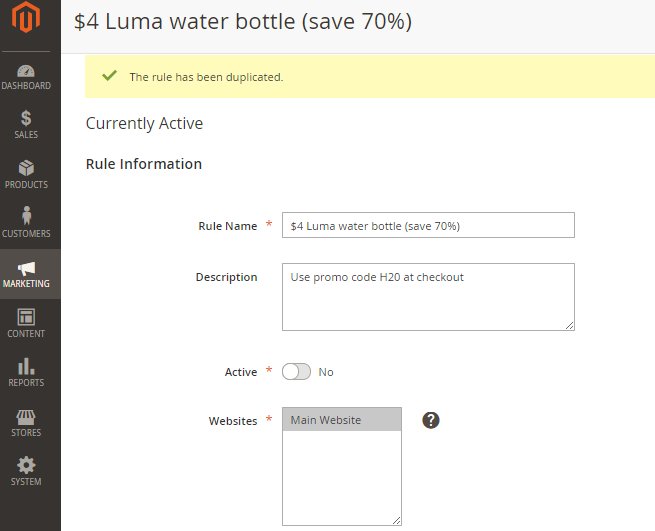Viewport: 655px width, 531px height.
Task: Open the Reports bar chart icon
Action: click(26, 366)
